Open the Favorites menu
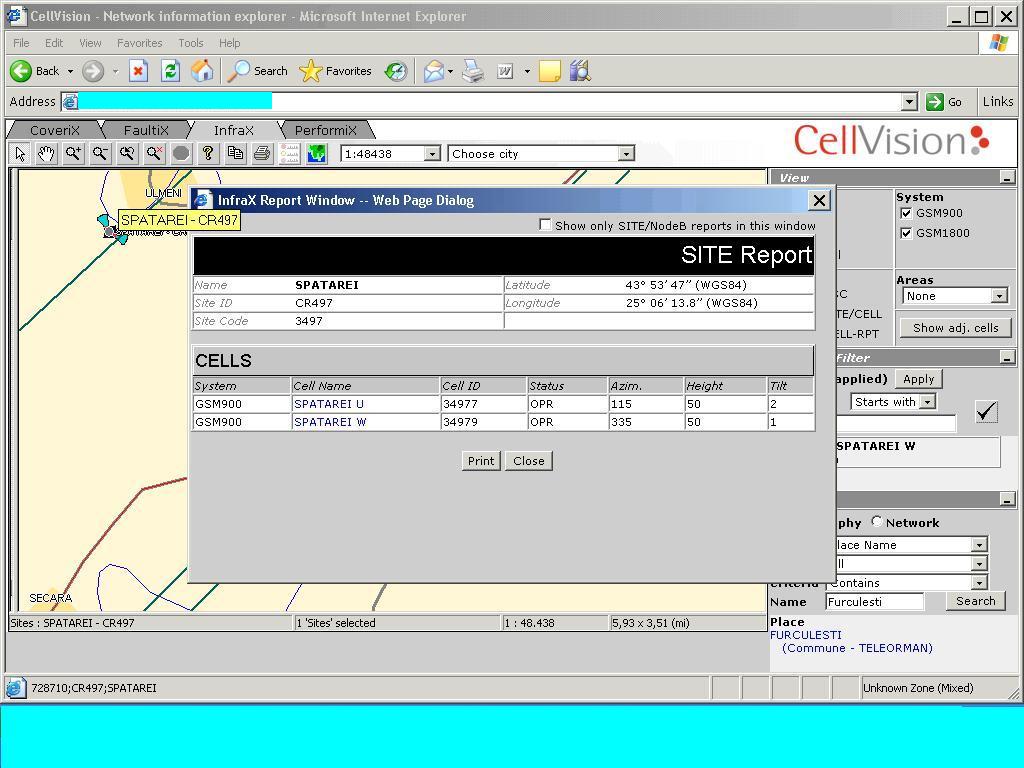 (139, 43)
